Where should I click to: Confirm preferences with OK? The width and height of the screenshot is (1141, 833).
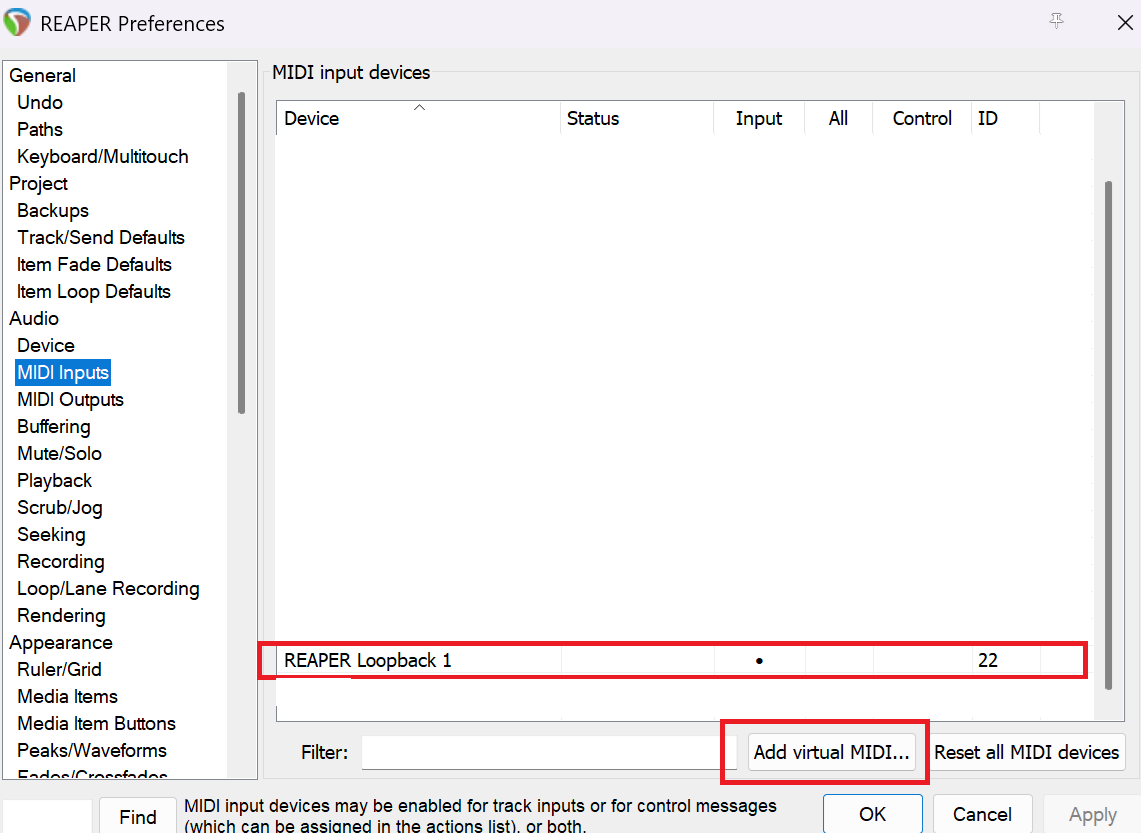click(x=872, y=814)
